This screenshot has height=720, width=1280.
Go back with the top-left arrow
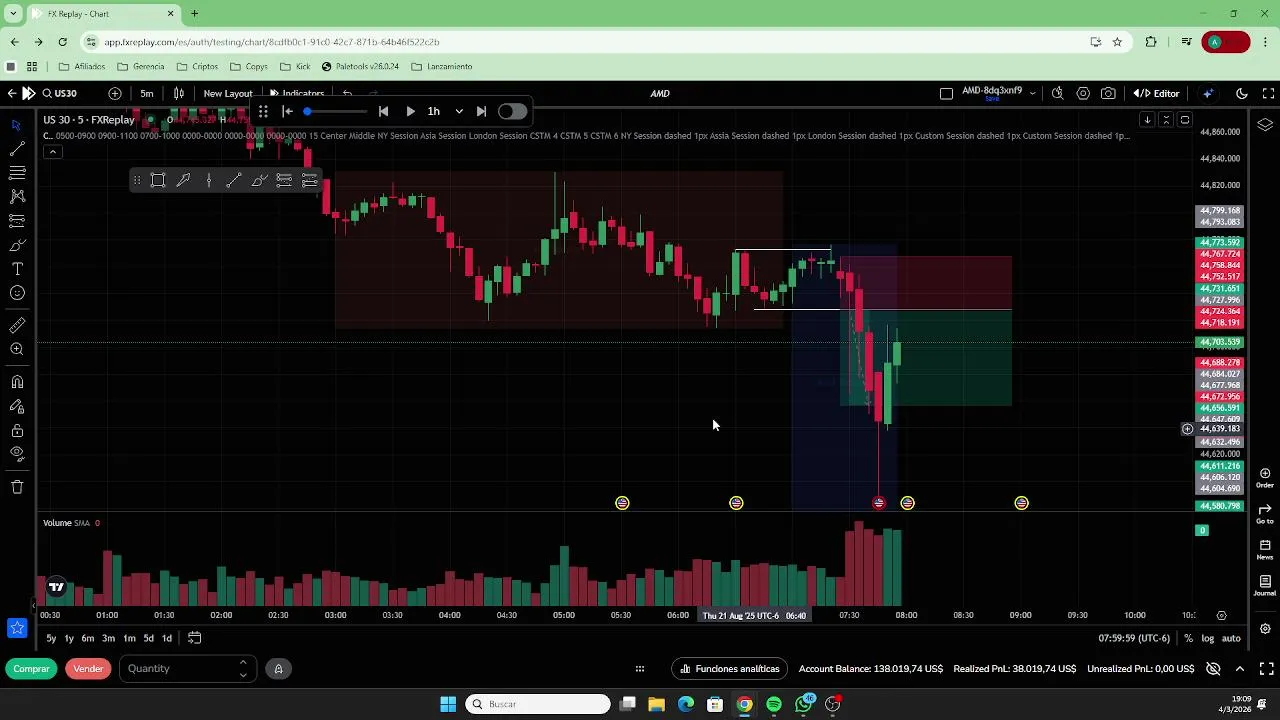(x=11, y=93)
